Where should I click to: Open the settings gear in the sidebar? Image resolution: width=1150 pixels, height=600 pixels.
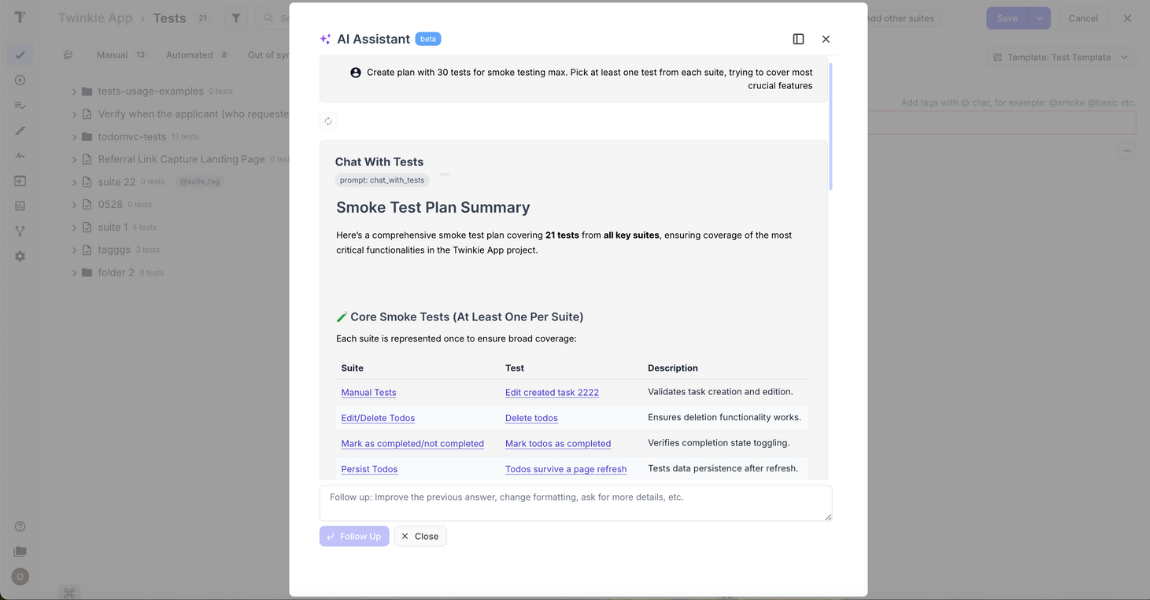pos(20,256)
